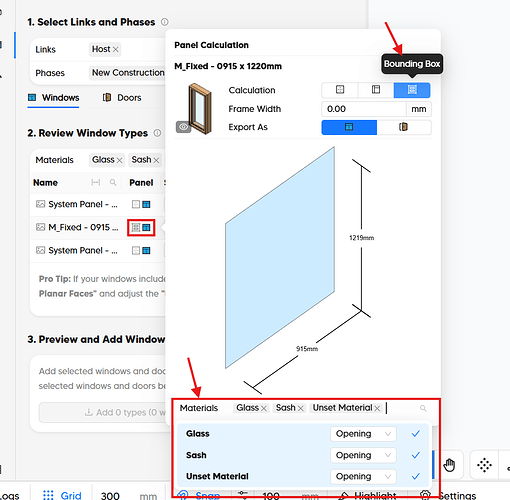Select the hand pan tool

(449, 465)
